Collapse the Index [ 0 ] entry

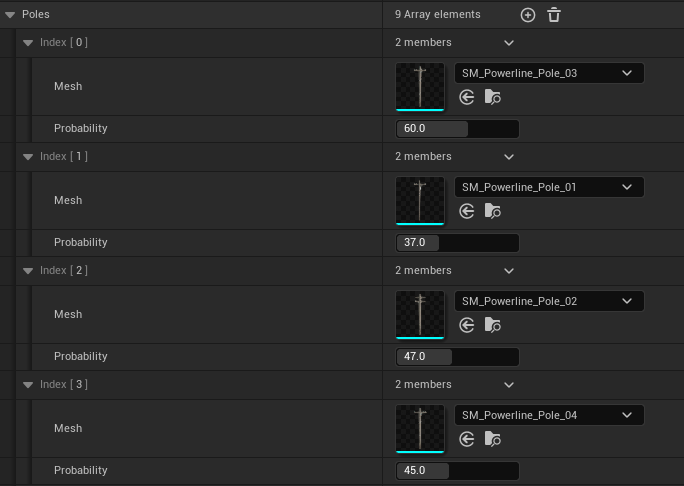click(28, 43)
